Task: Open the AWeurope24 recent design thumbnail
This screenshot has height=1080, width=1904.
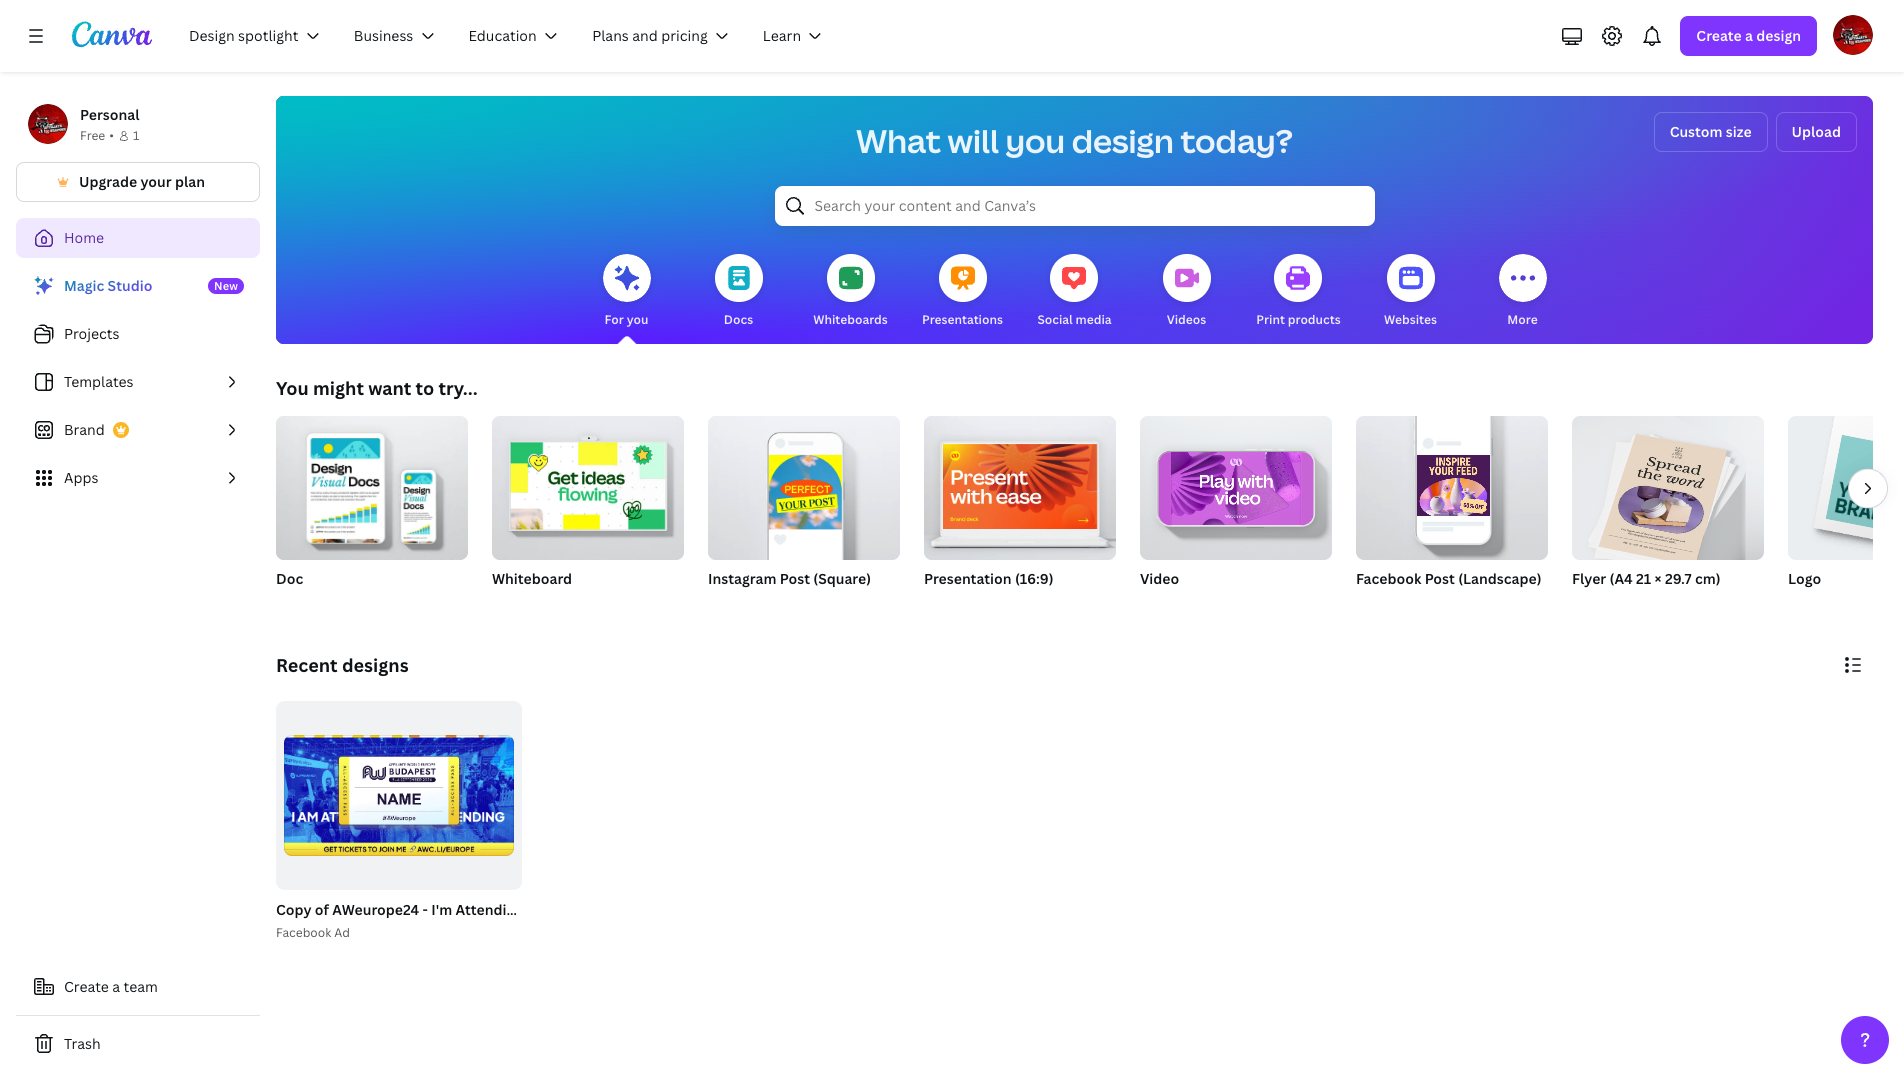Action: point(398,795)
